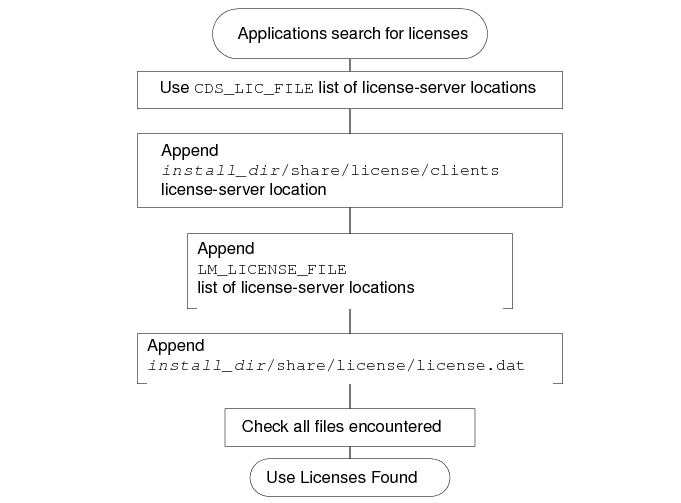Click "Append" above the clients path

(x=189, y=151)
